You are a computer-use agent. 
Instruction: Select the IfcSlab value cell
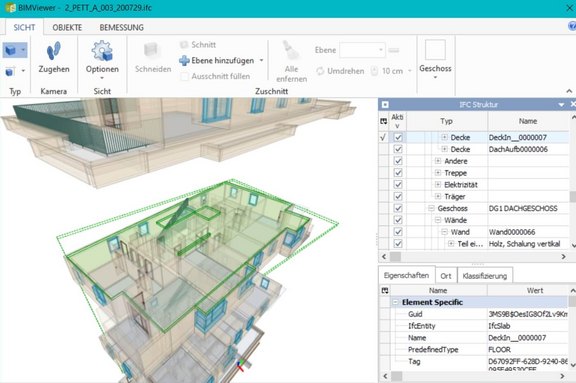point(528,326)
